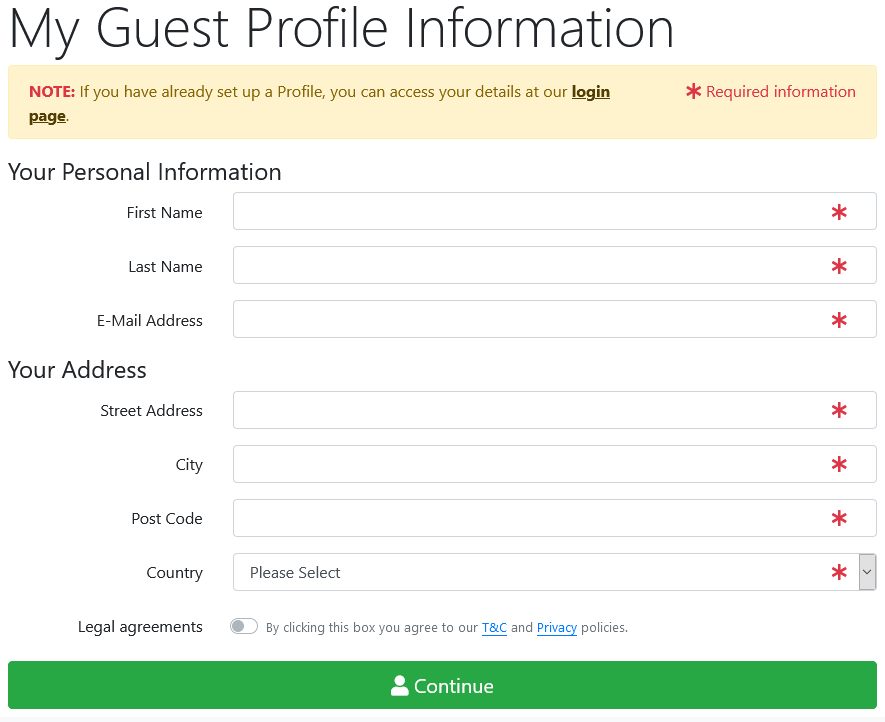Click the 'Country' label
The height and width of the screenshot is (722, 885).
coord(174,574)
